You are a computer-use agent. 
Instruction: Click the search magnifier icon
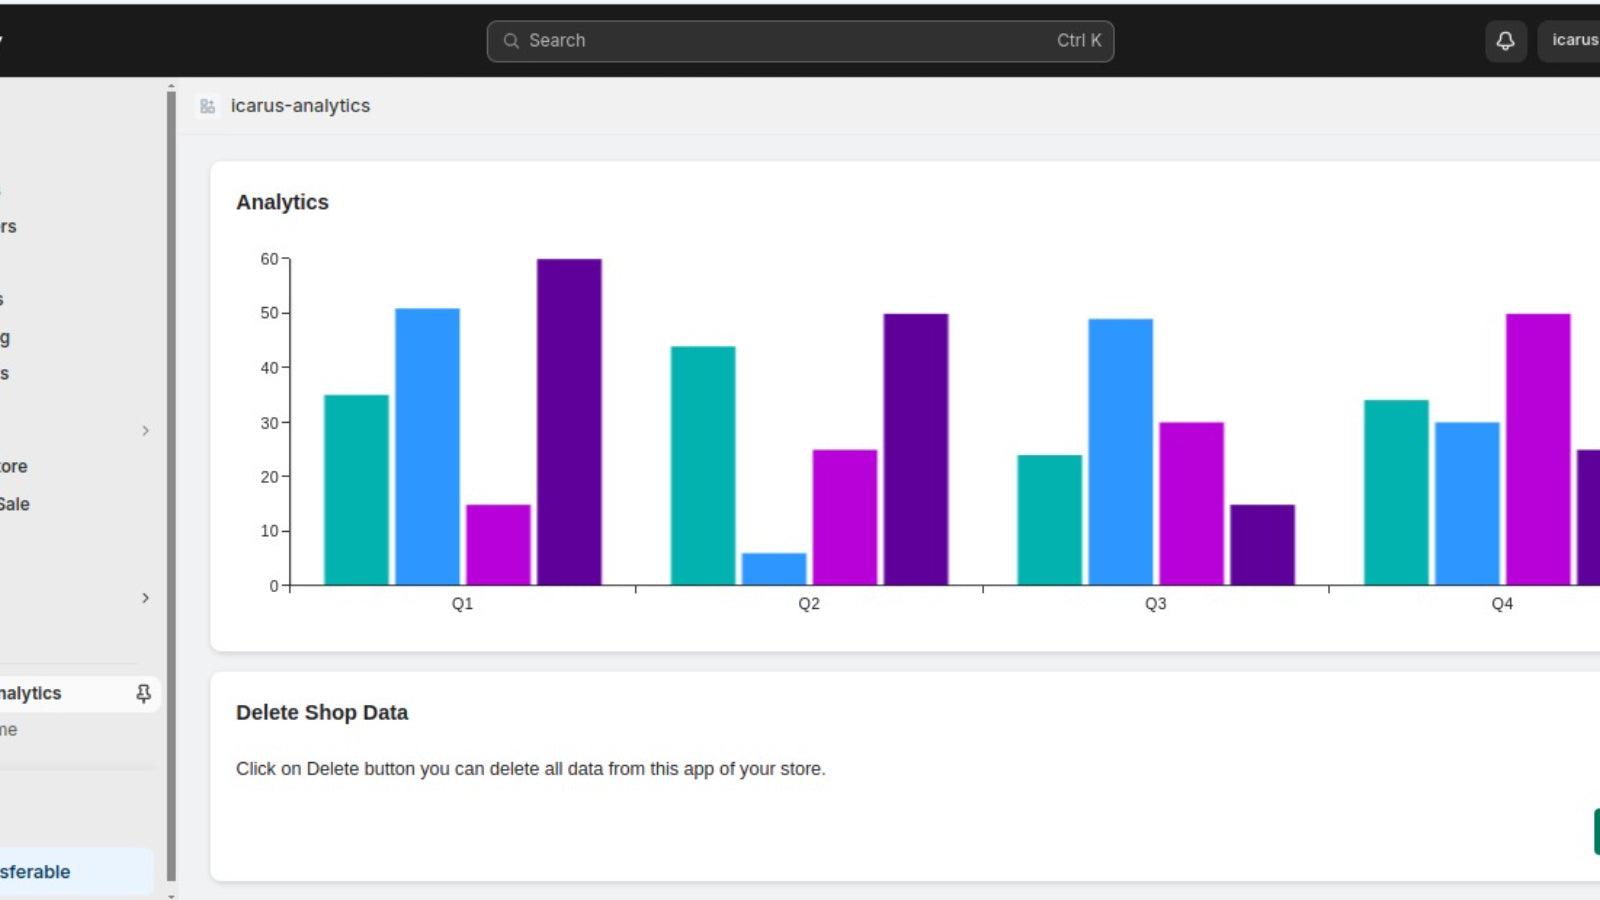511,41
